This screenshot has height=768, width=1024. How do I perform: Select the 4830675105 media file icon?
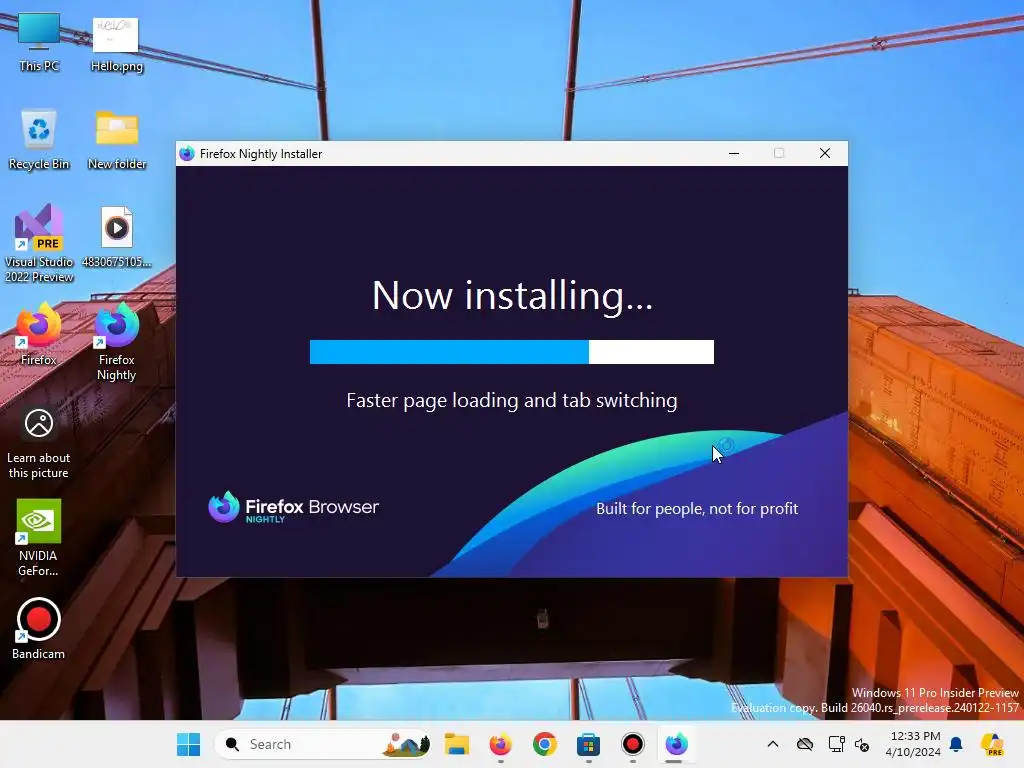pyautogui.click(x=117, y=236)
